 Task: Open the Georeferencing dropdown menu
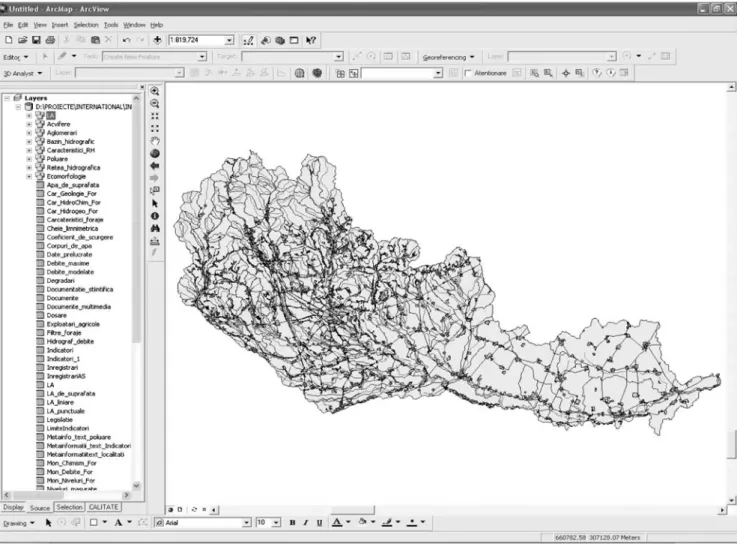click(448, 57)
